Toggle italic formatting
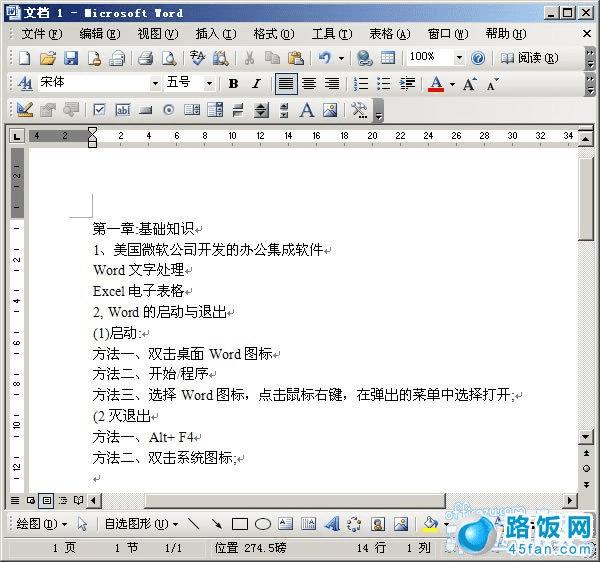The width and height of the screenshot is (600, 562). [256, 83]
